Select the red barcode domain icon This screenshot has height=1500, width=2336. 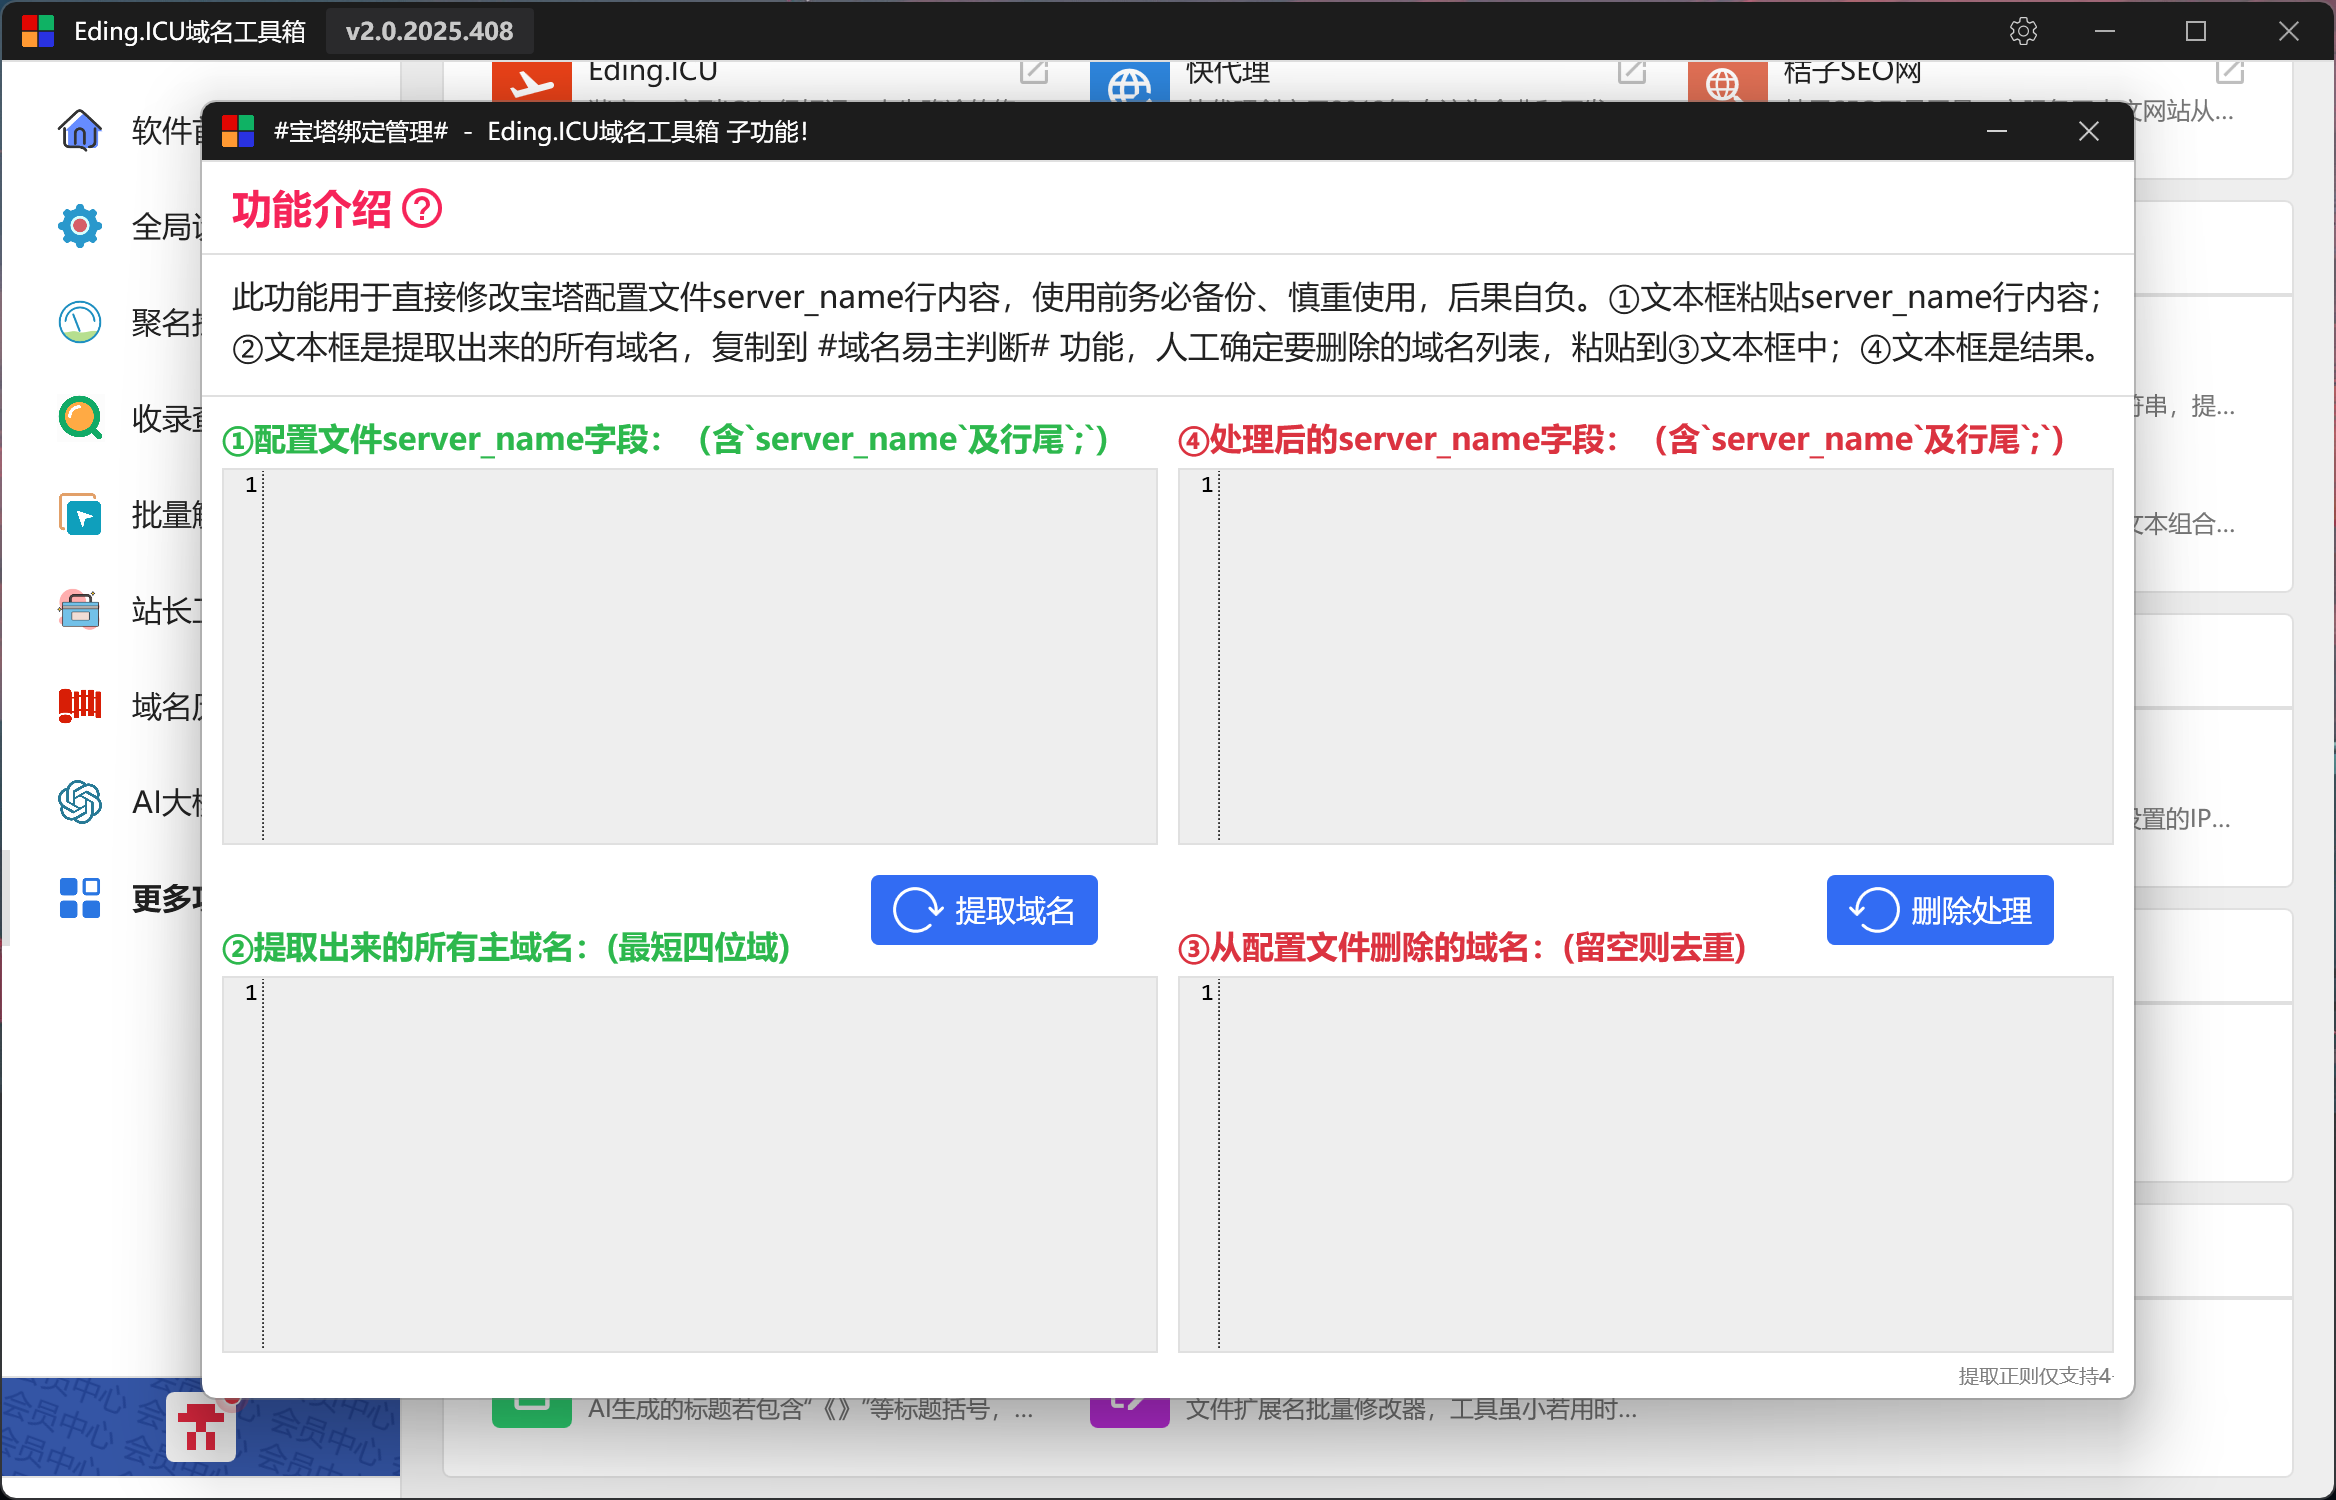pyautogui.click(x=80, y=706)
